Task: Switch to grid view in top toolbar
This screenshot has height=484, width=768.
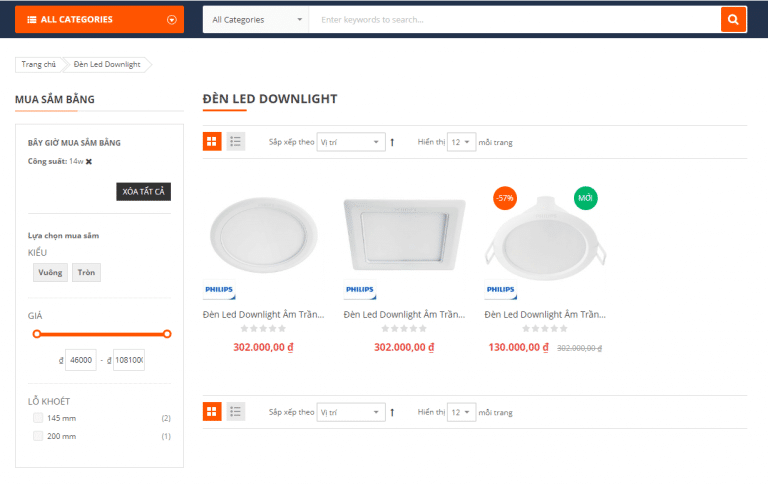Action: pos(212,142)
